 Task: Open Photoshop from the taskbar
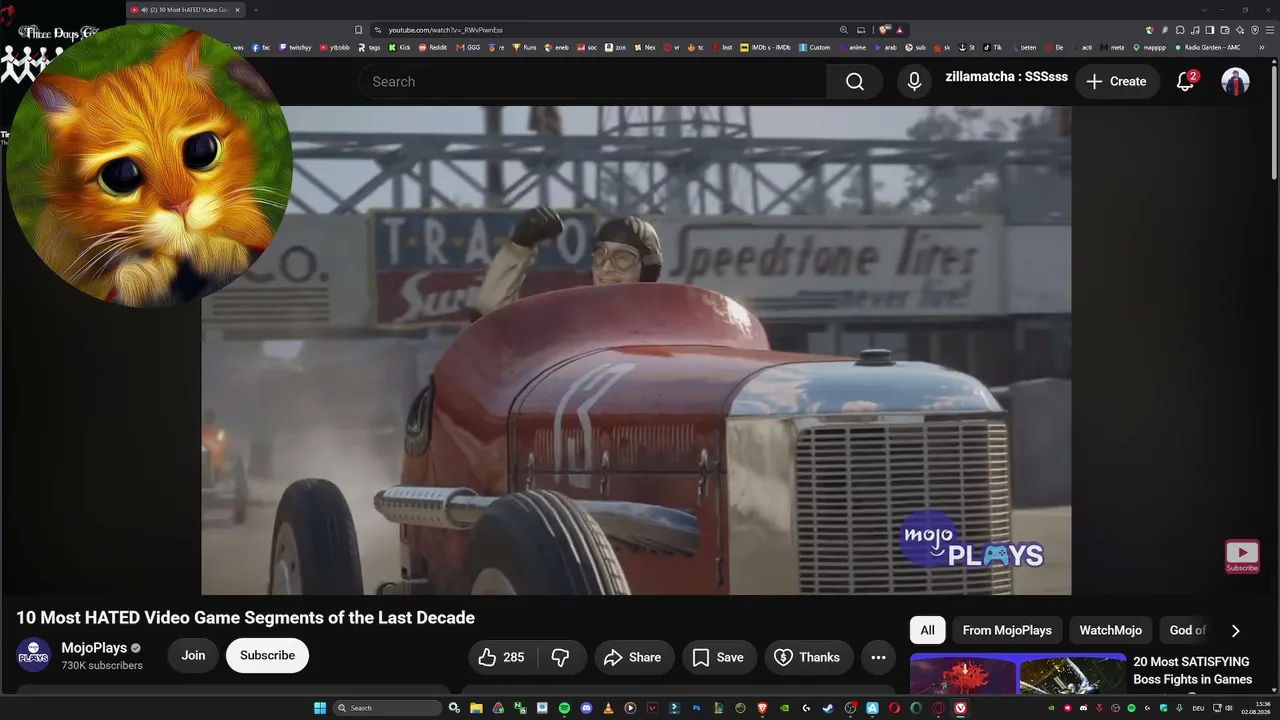[696, 708]
